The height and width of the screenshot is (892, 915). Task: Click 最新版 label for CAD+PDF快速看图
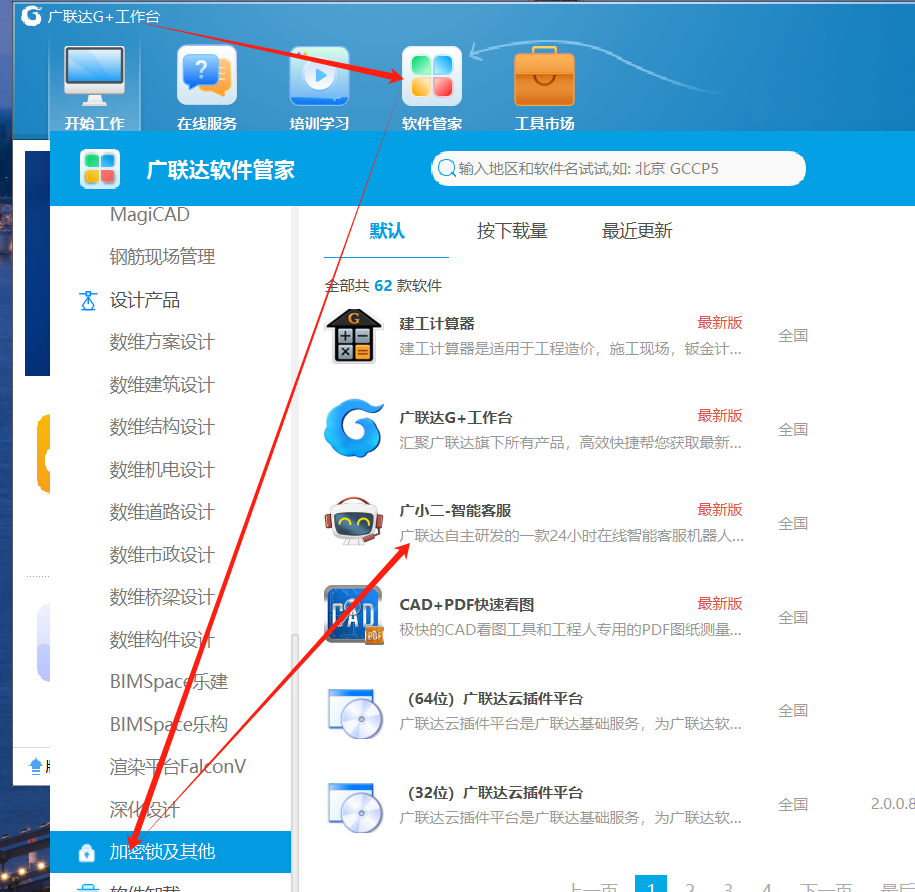click(x=720, y=604)
